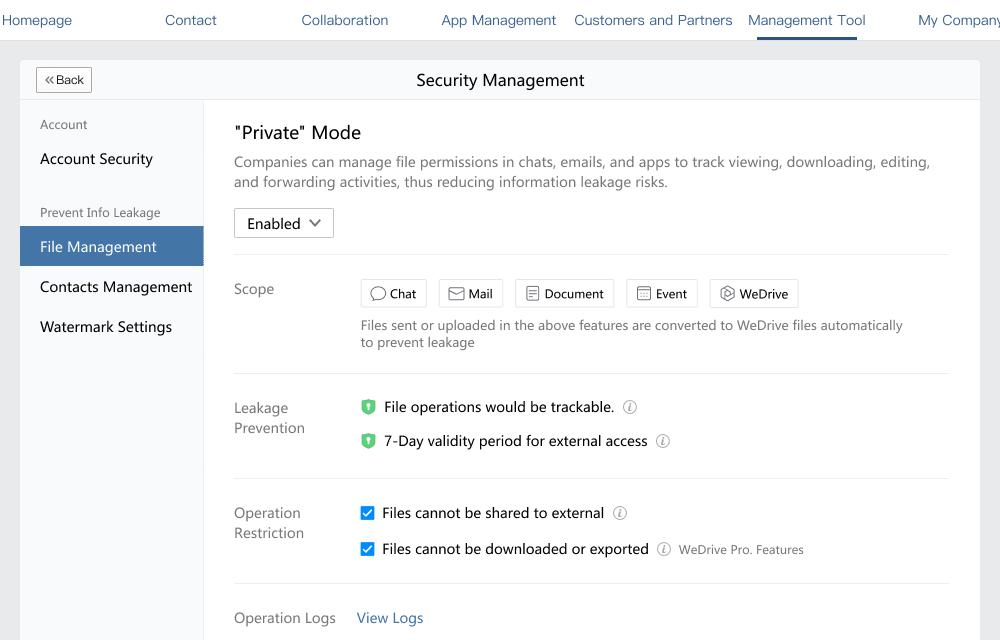Switch to the Collaboration tab
1000x640 pixels.
[345, 20]
